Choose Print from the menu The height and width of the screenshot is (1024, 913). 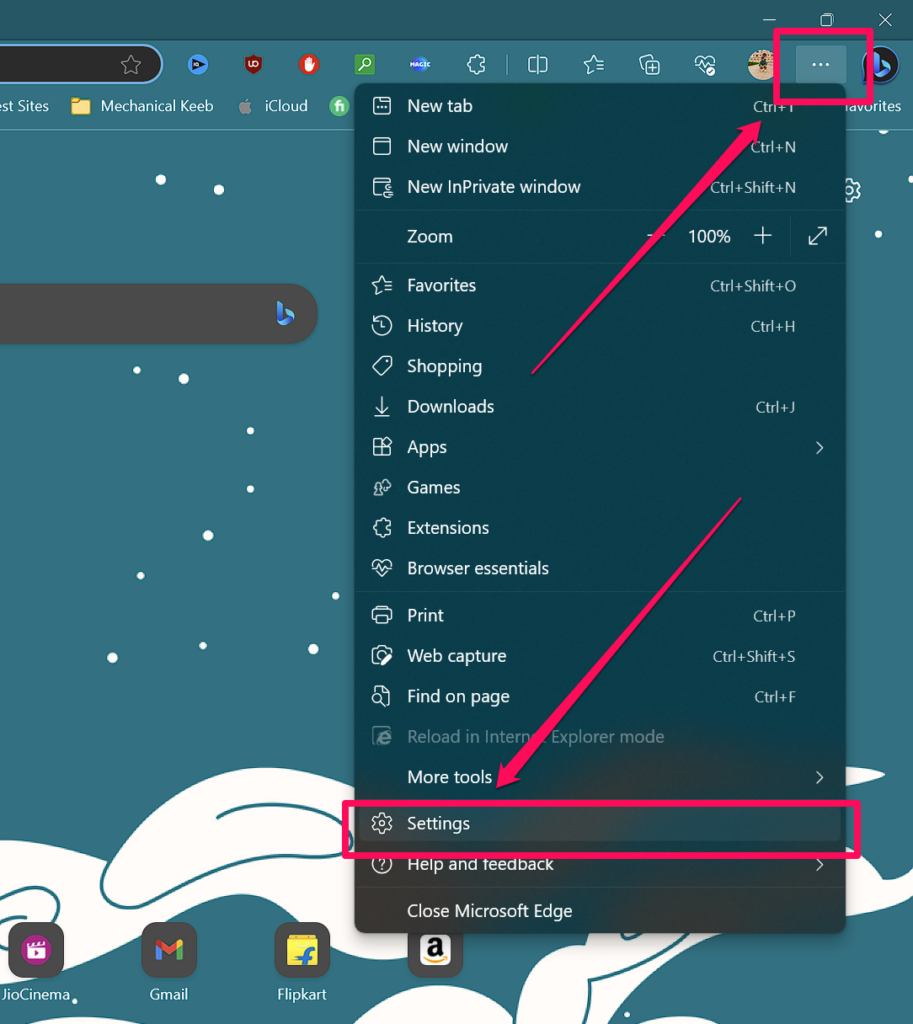coord(600,615)
